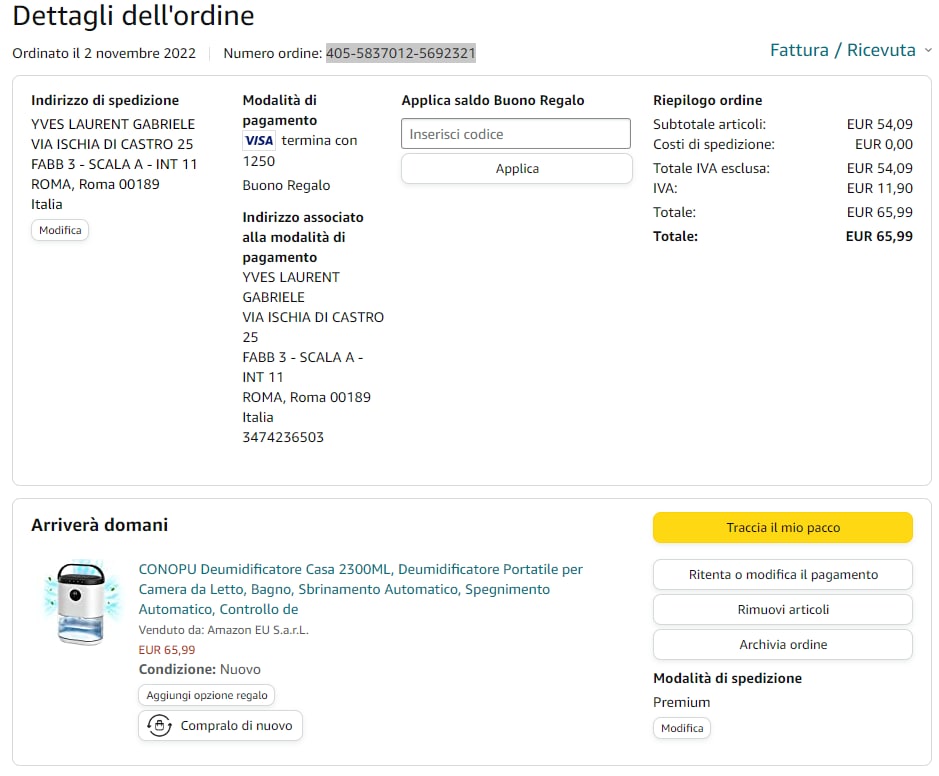Click the Rimuovi articoli button
This screenshot has width=939, height=776.
point(782,610)
